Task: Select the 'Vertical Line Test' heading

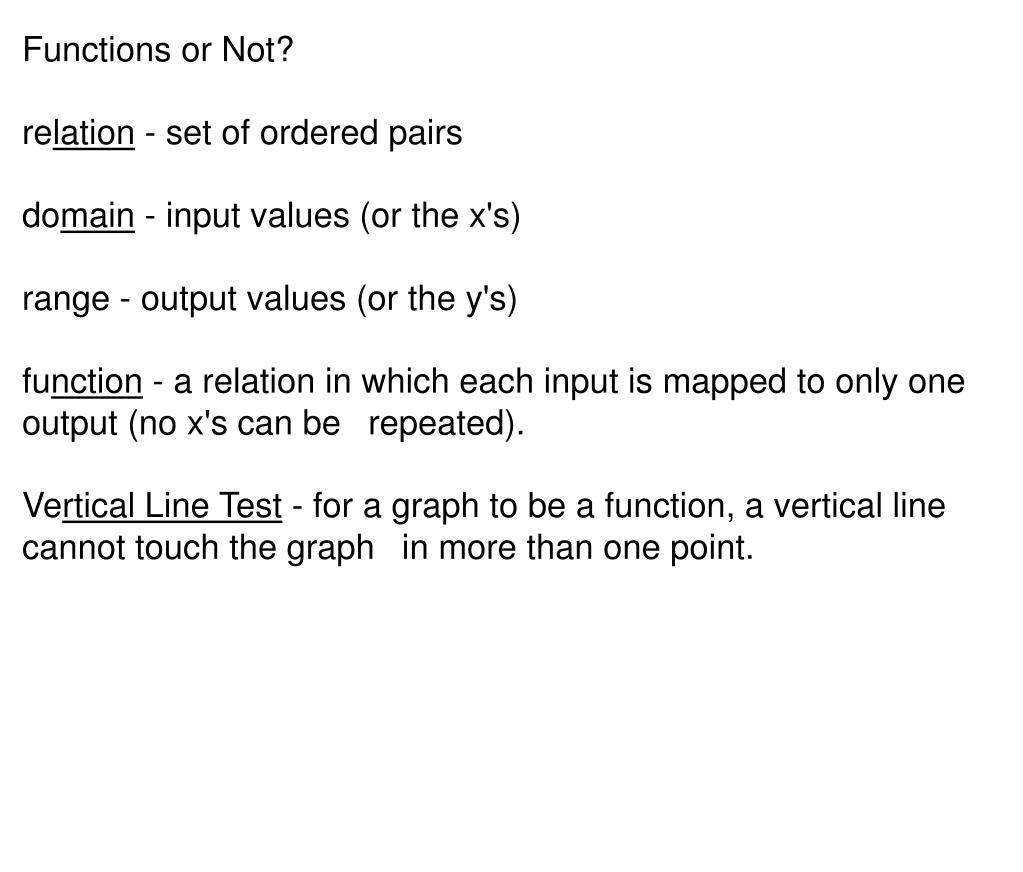Action: [x=152, y=506]
